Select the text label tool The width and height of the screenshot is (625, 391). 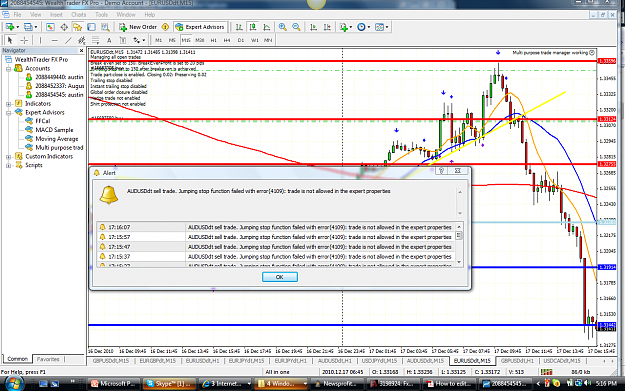(123, 40)
